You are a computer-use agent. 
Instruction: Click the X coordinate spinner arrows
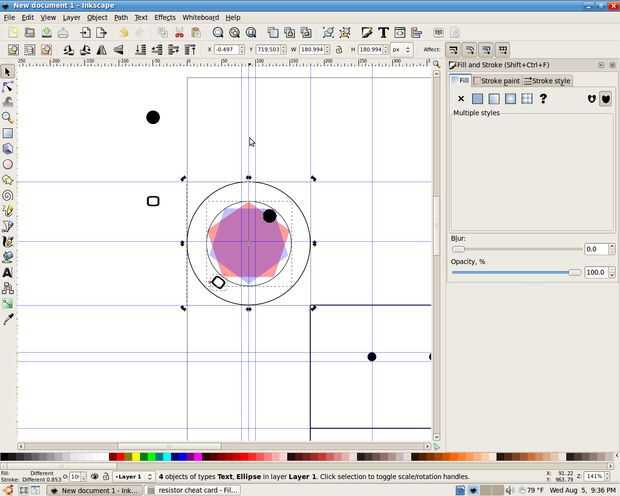pos(242,50)
